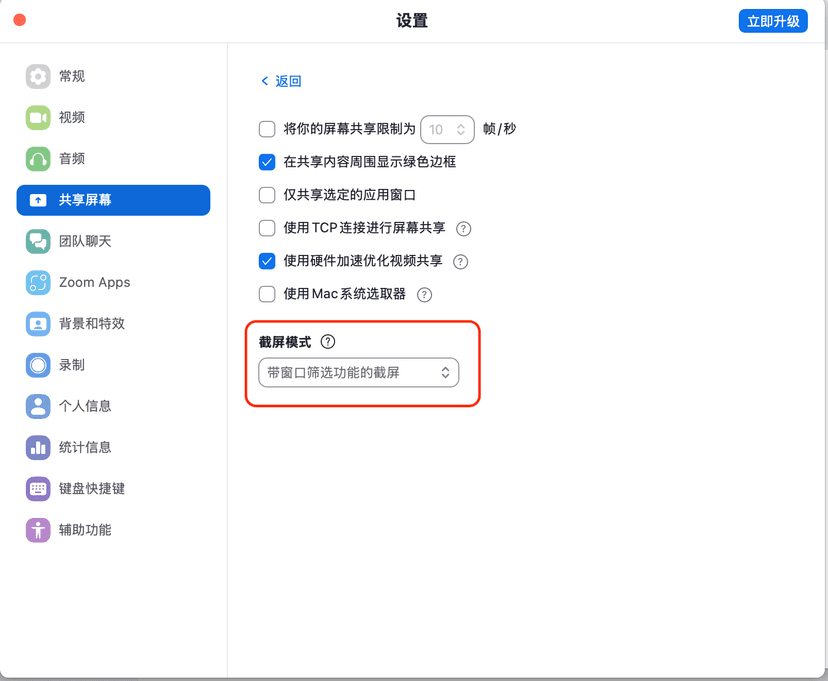Viewport: 828px width, 681px height.
Task: Click the frames per second stepper arrows
Action: (461, 129)
